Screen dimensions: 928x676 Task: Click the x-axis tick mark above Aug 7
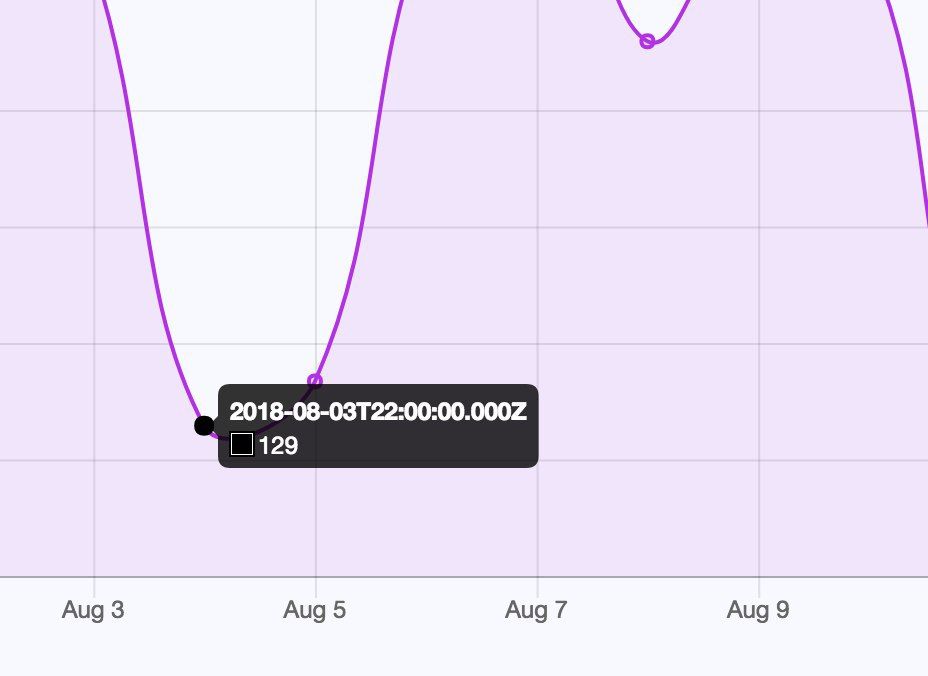point(537,586)
